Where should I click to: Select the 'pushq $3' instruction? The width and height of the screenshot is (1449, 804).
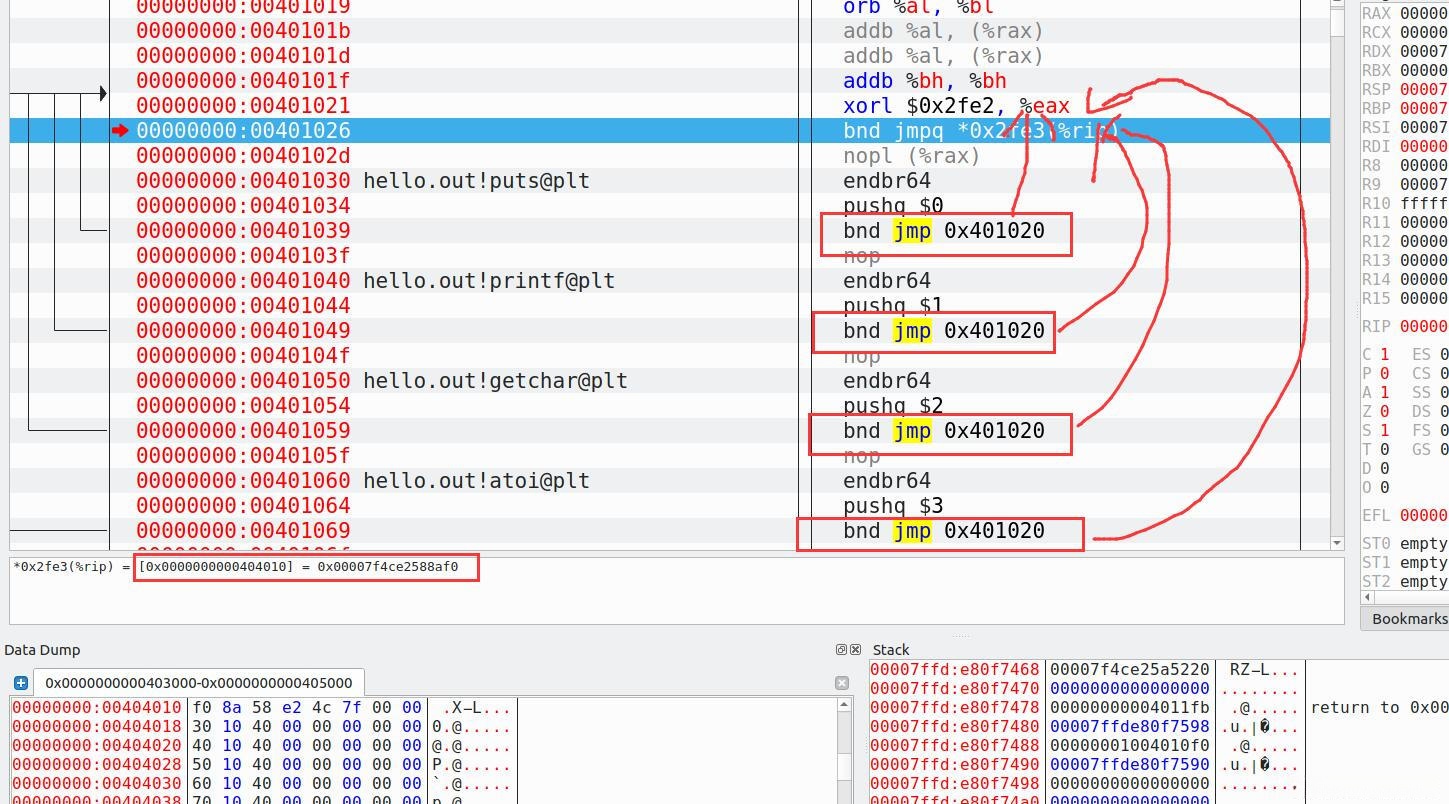coord(893,506)
